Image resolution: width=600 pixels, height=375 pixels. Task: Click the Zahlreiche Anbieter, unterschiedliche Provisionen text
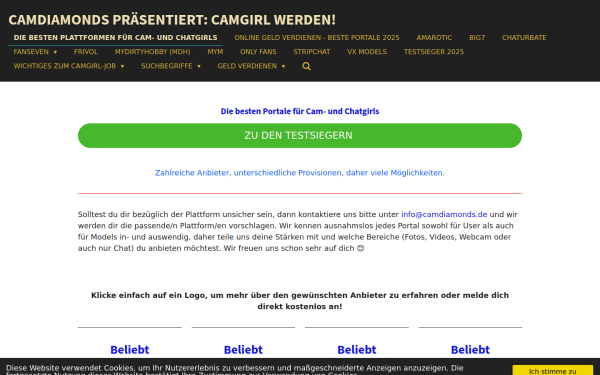pyautogui.click(x=300, y=173)
